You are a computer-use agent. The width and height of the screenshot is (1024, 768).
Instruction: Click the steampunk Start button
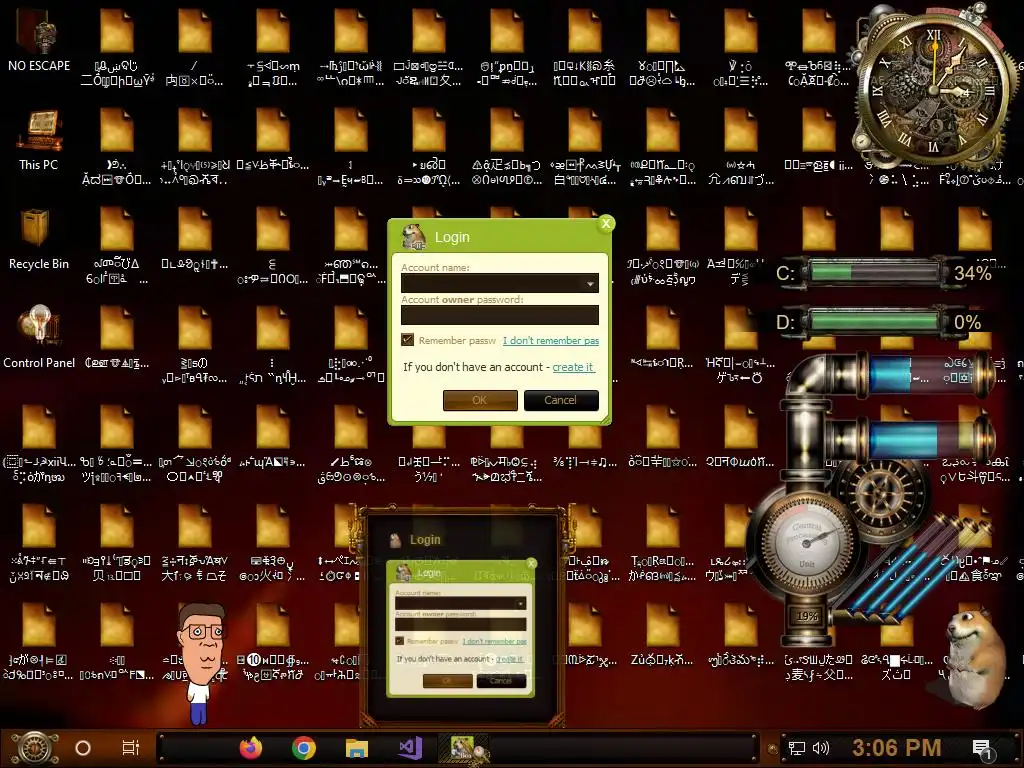pos(35,748)
